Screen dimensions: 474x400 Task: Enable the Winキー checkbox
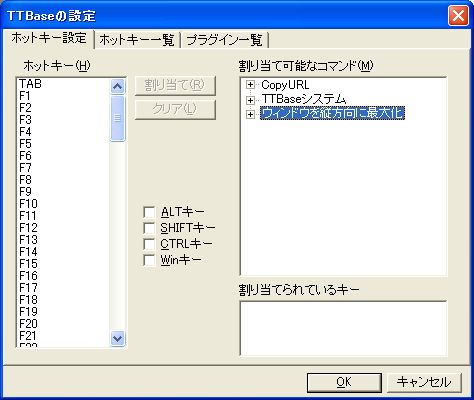[149, 260]
